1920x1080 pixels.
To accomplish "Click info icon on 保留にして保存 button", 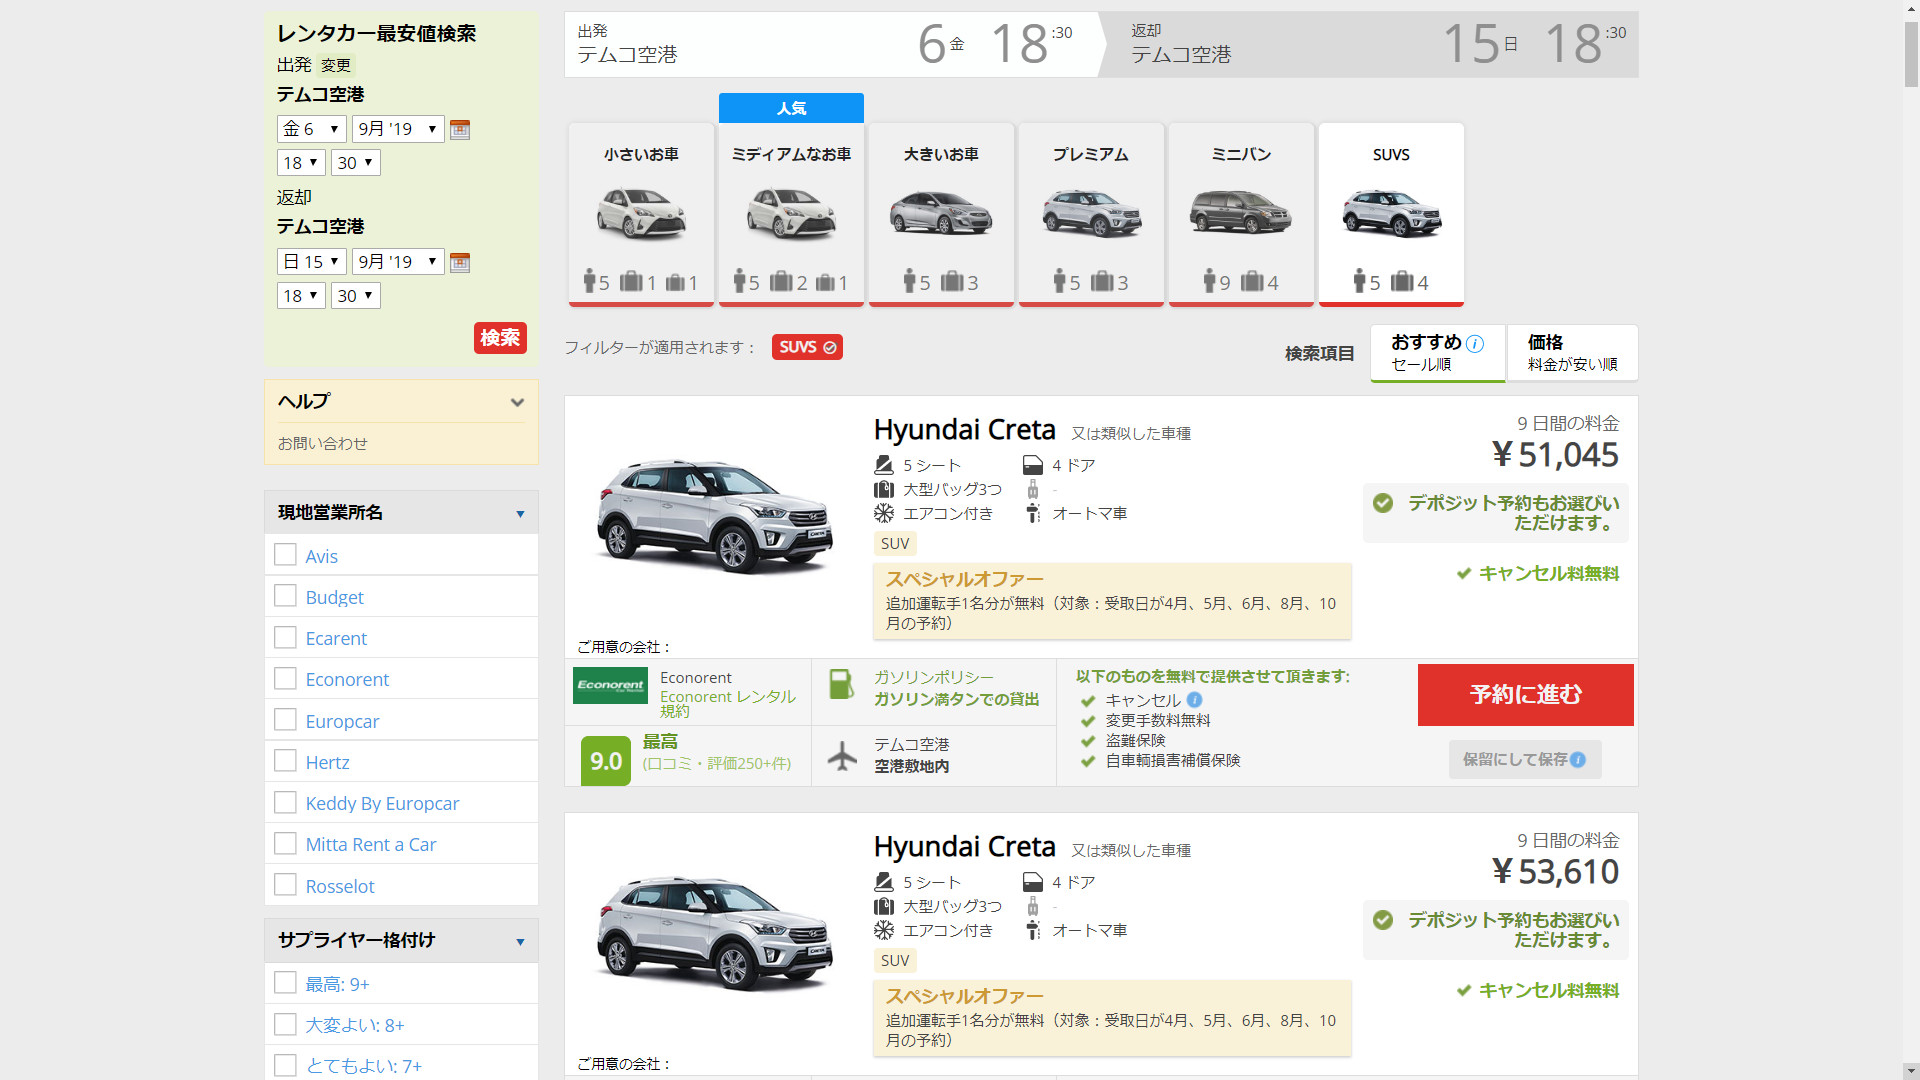I will click(1578, 760).
